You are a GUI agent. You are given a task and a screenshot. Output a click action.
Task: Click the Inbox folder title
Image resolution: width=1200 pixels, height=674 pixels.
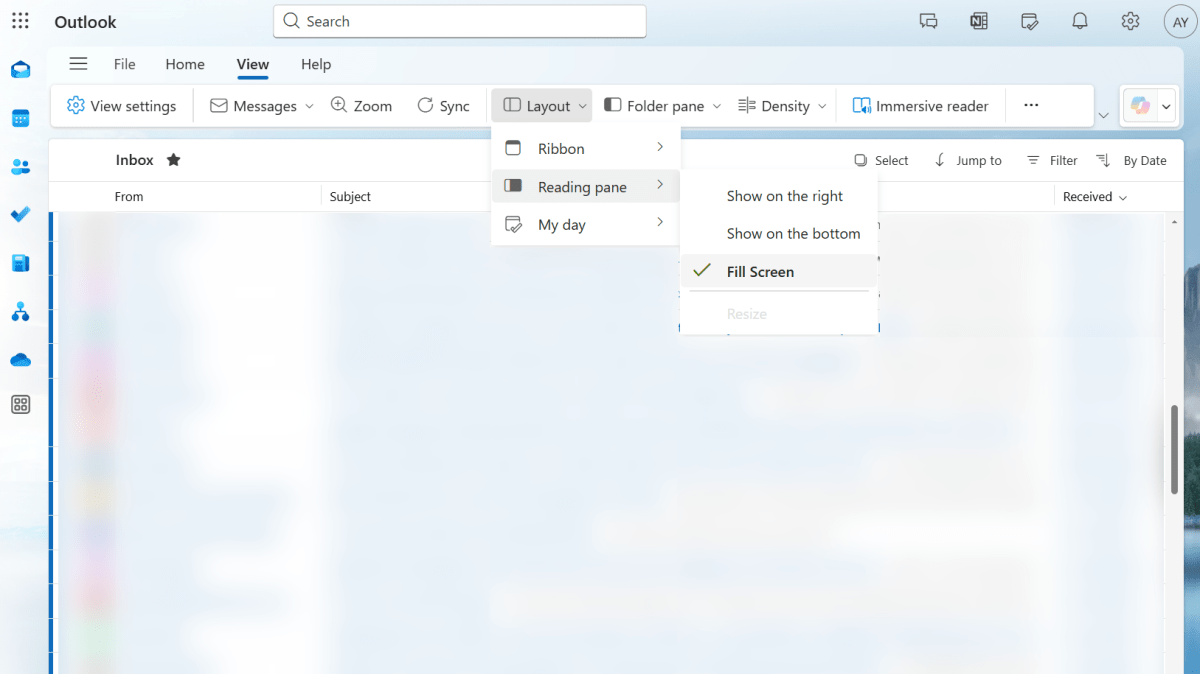point(134,160)
